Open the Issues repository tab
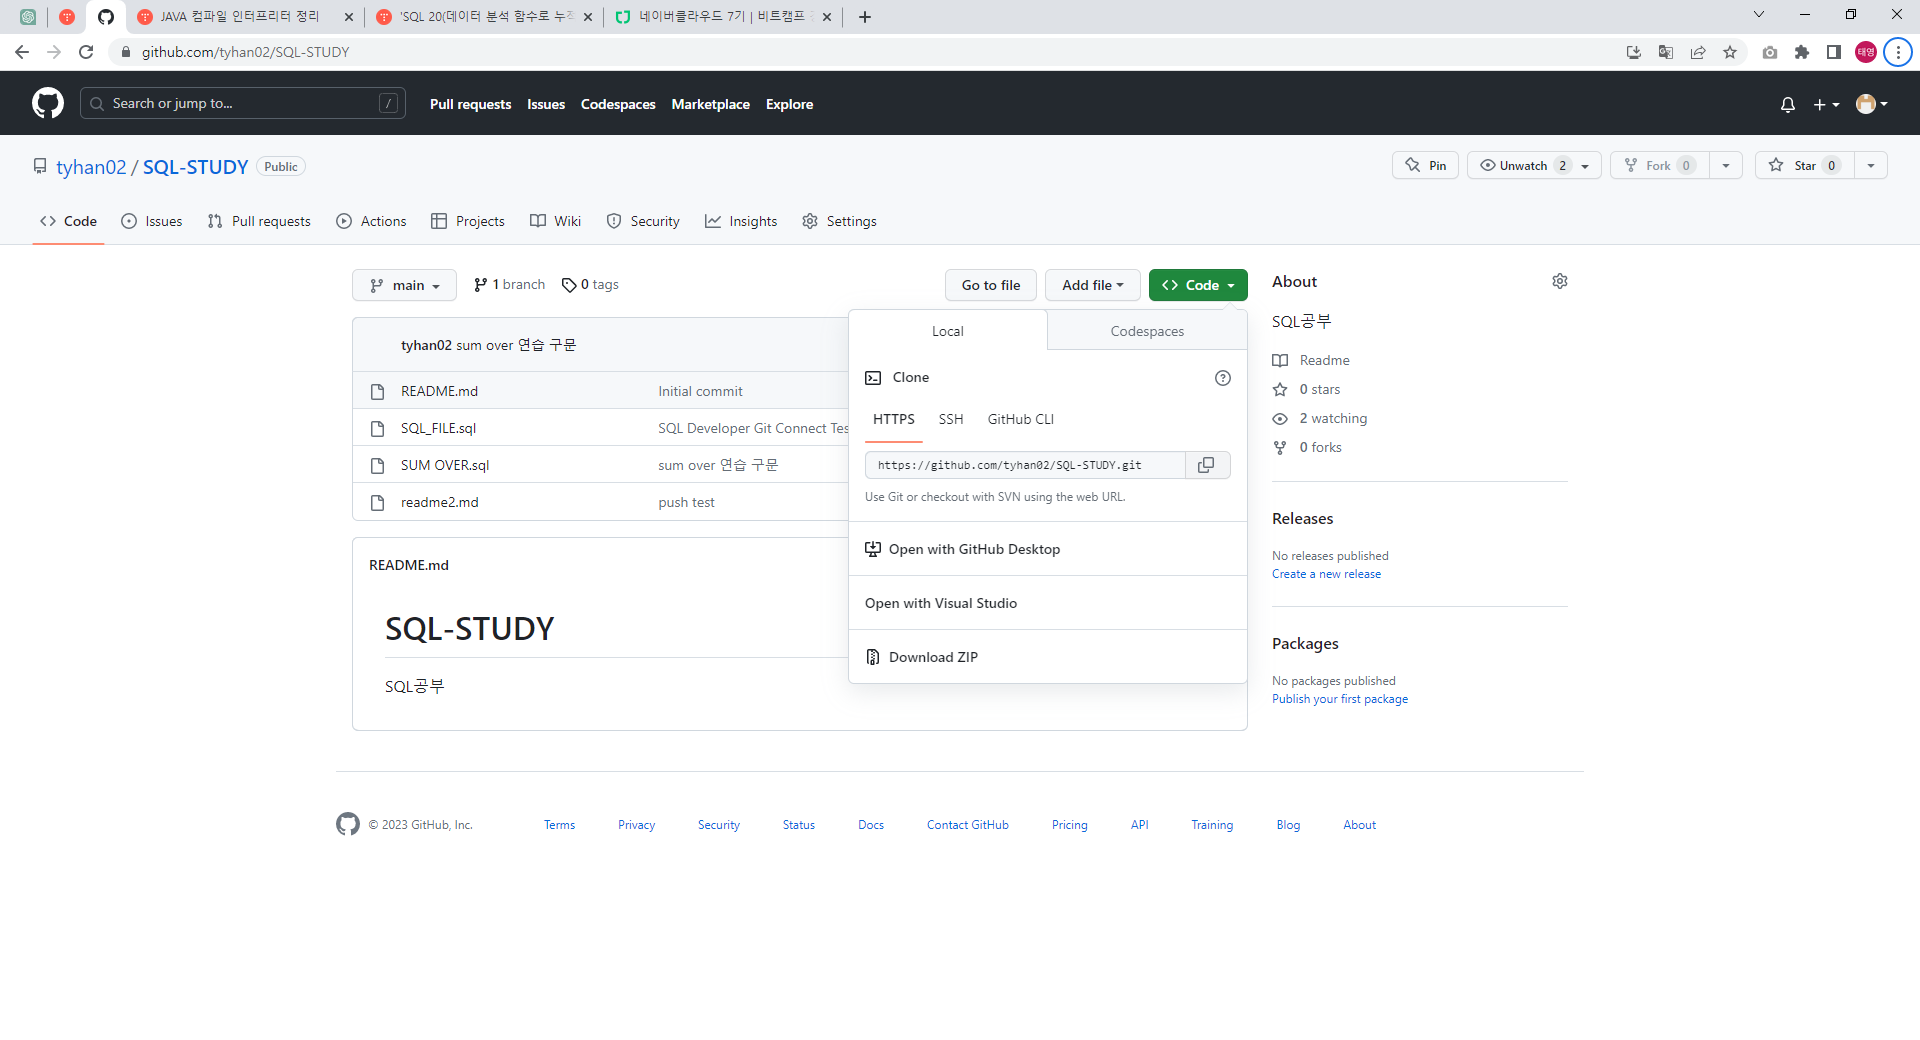 pyautogui.click(x=152, y=221)
